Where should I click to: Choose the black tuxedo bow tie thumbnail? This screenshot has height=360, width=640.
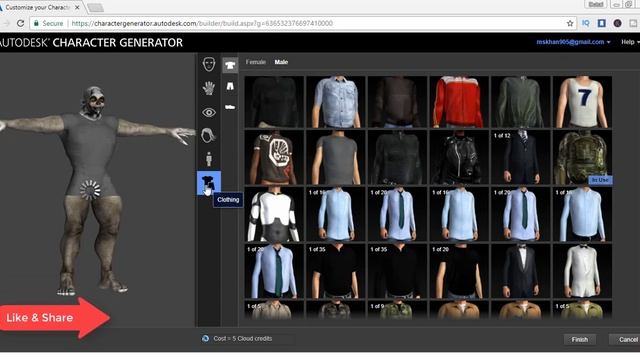point(521,271)
